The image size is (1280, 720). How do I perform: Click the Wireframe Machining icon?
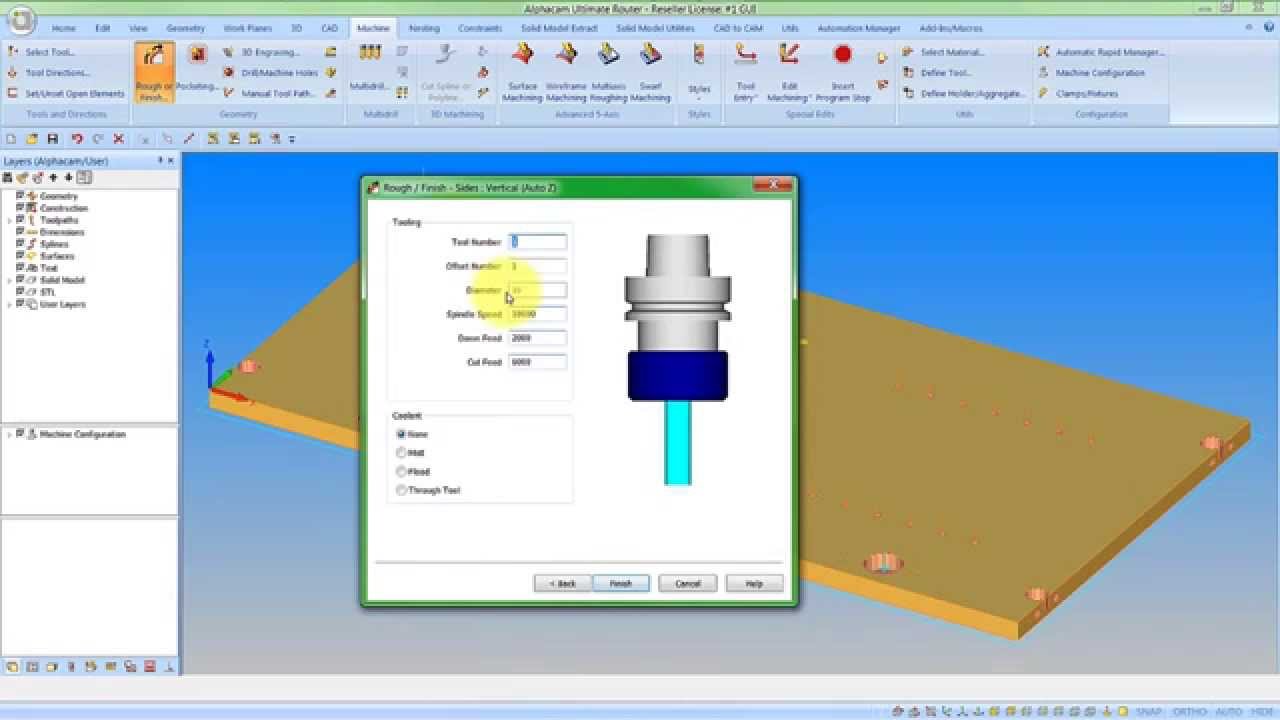(x=563, y=72)
